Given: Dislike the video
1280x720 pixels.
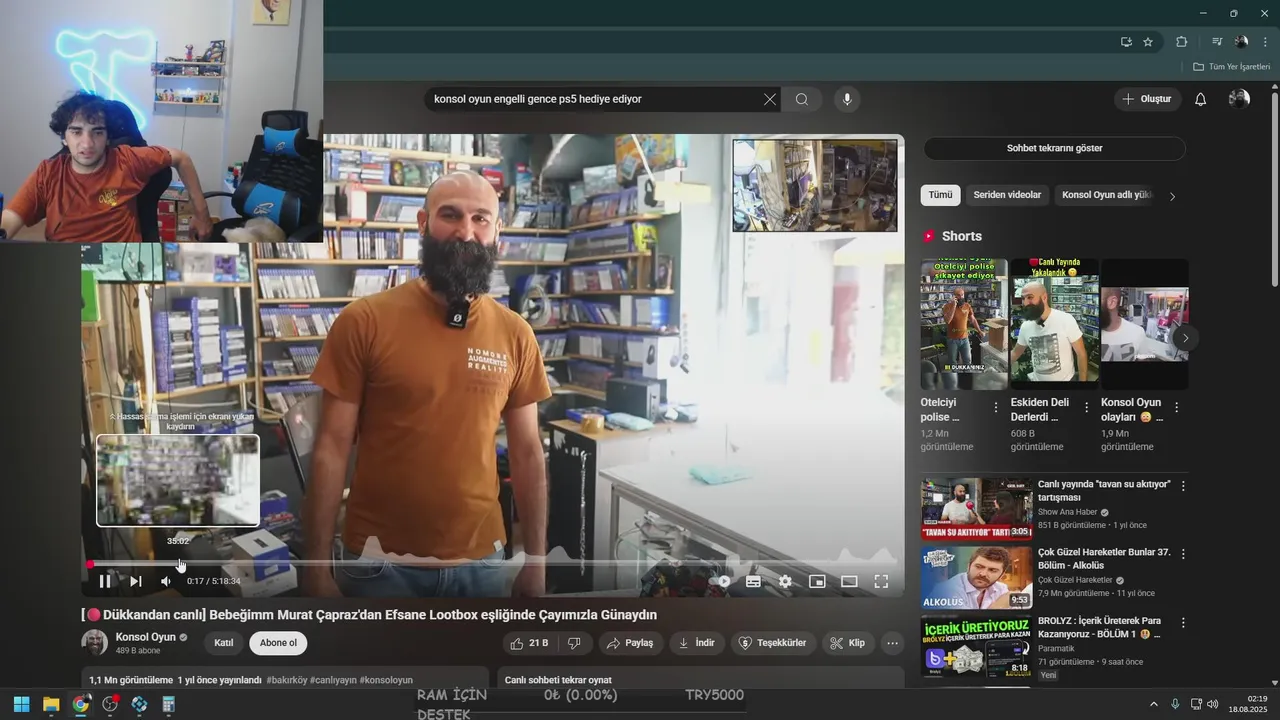Looking at the screenshot, I should pos(574,643).
